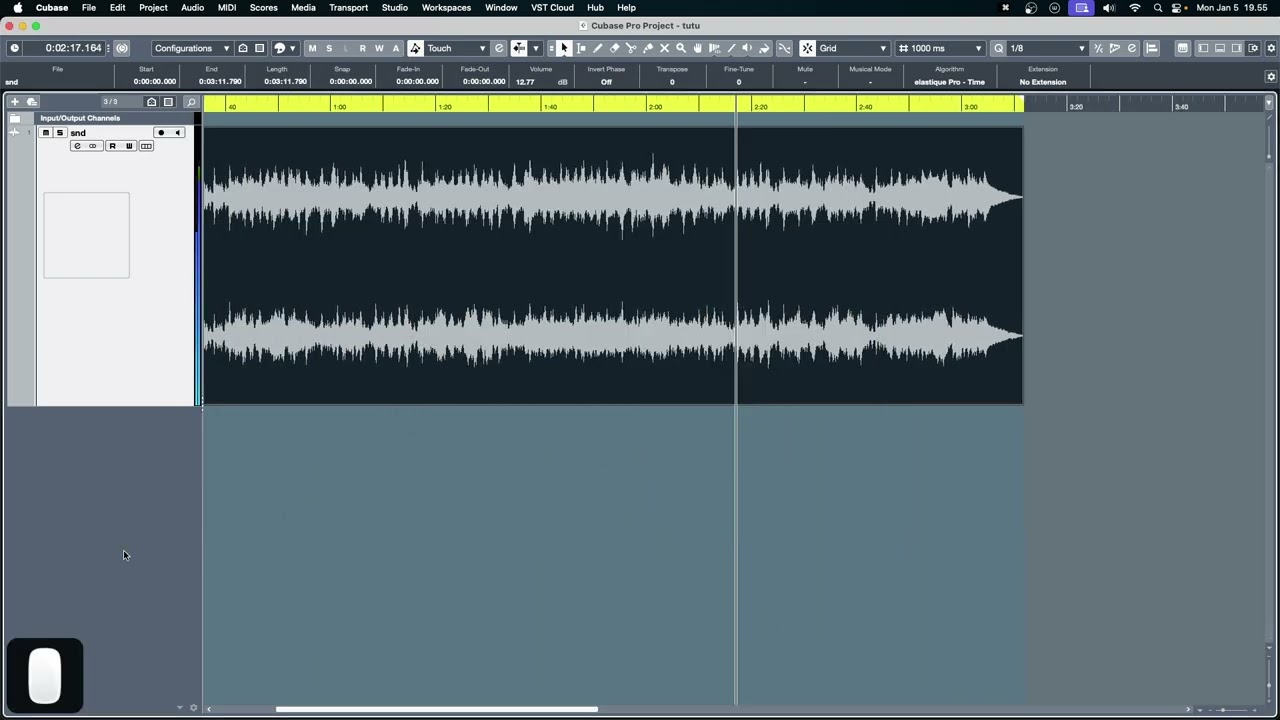Open Spotlight search in macOS menu bar
The height and width of the screenshot is (720, 1280).
[1158, 8]
